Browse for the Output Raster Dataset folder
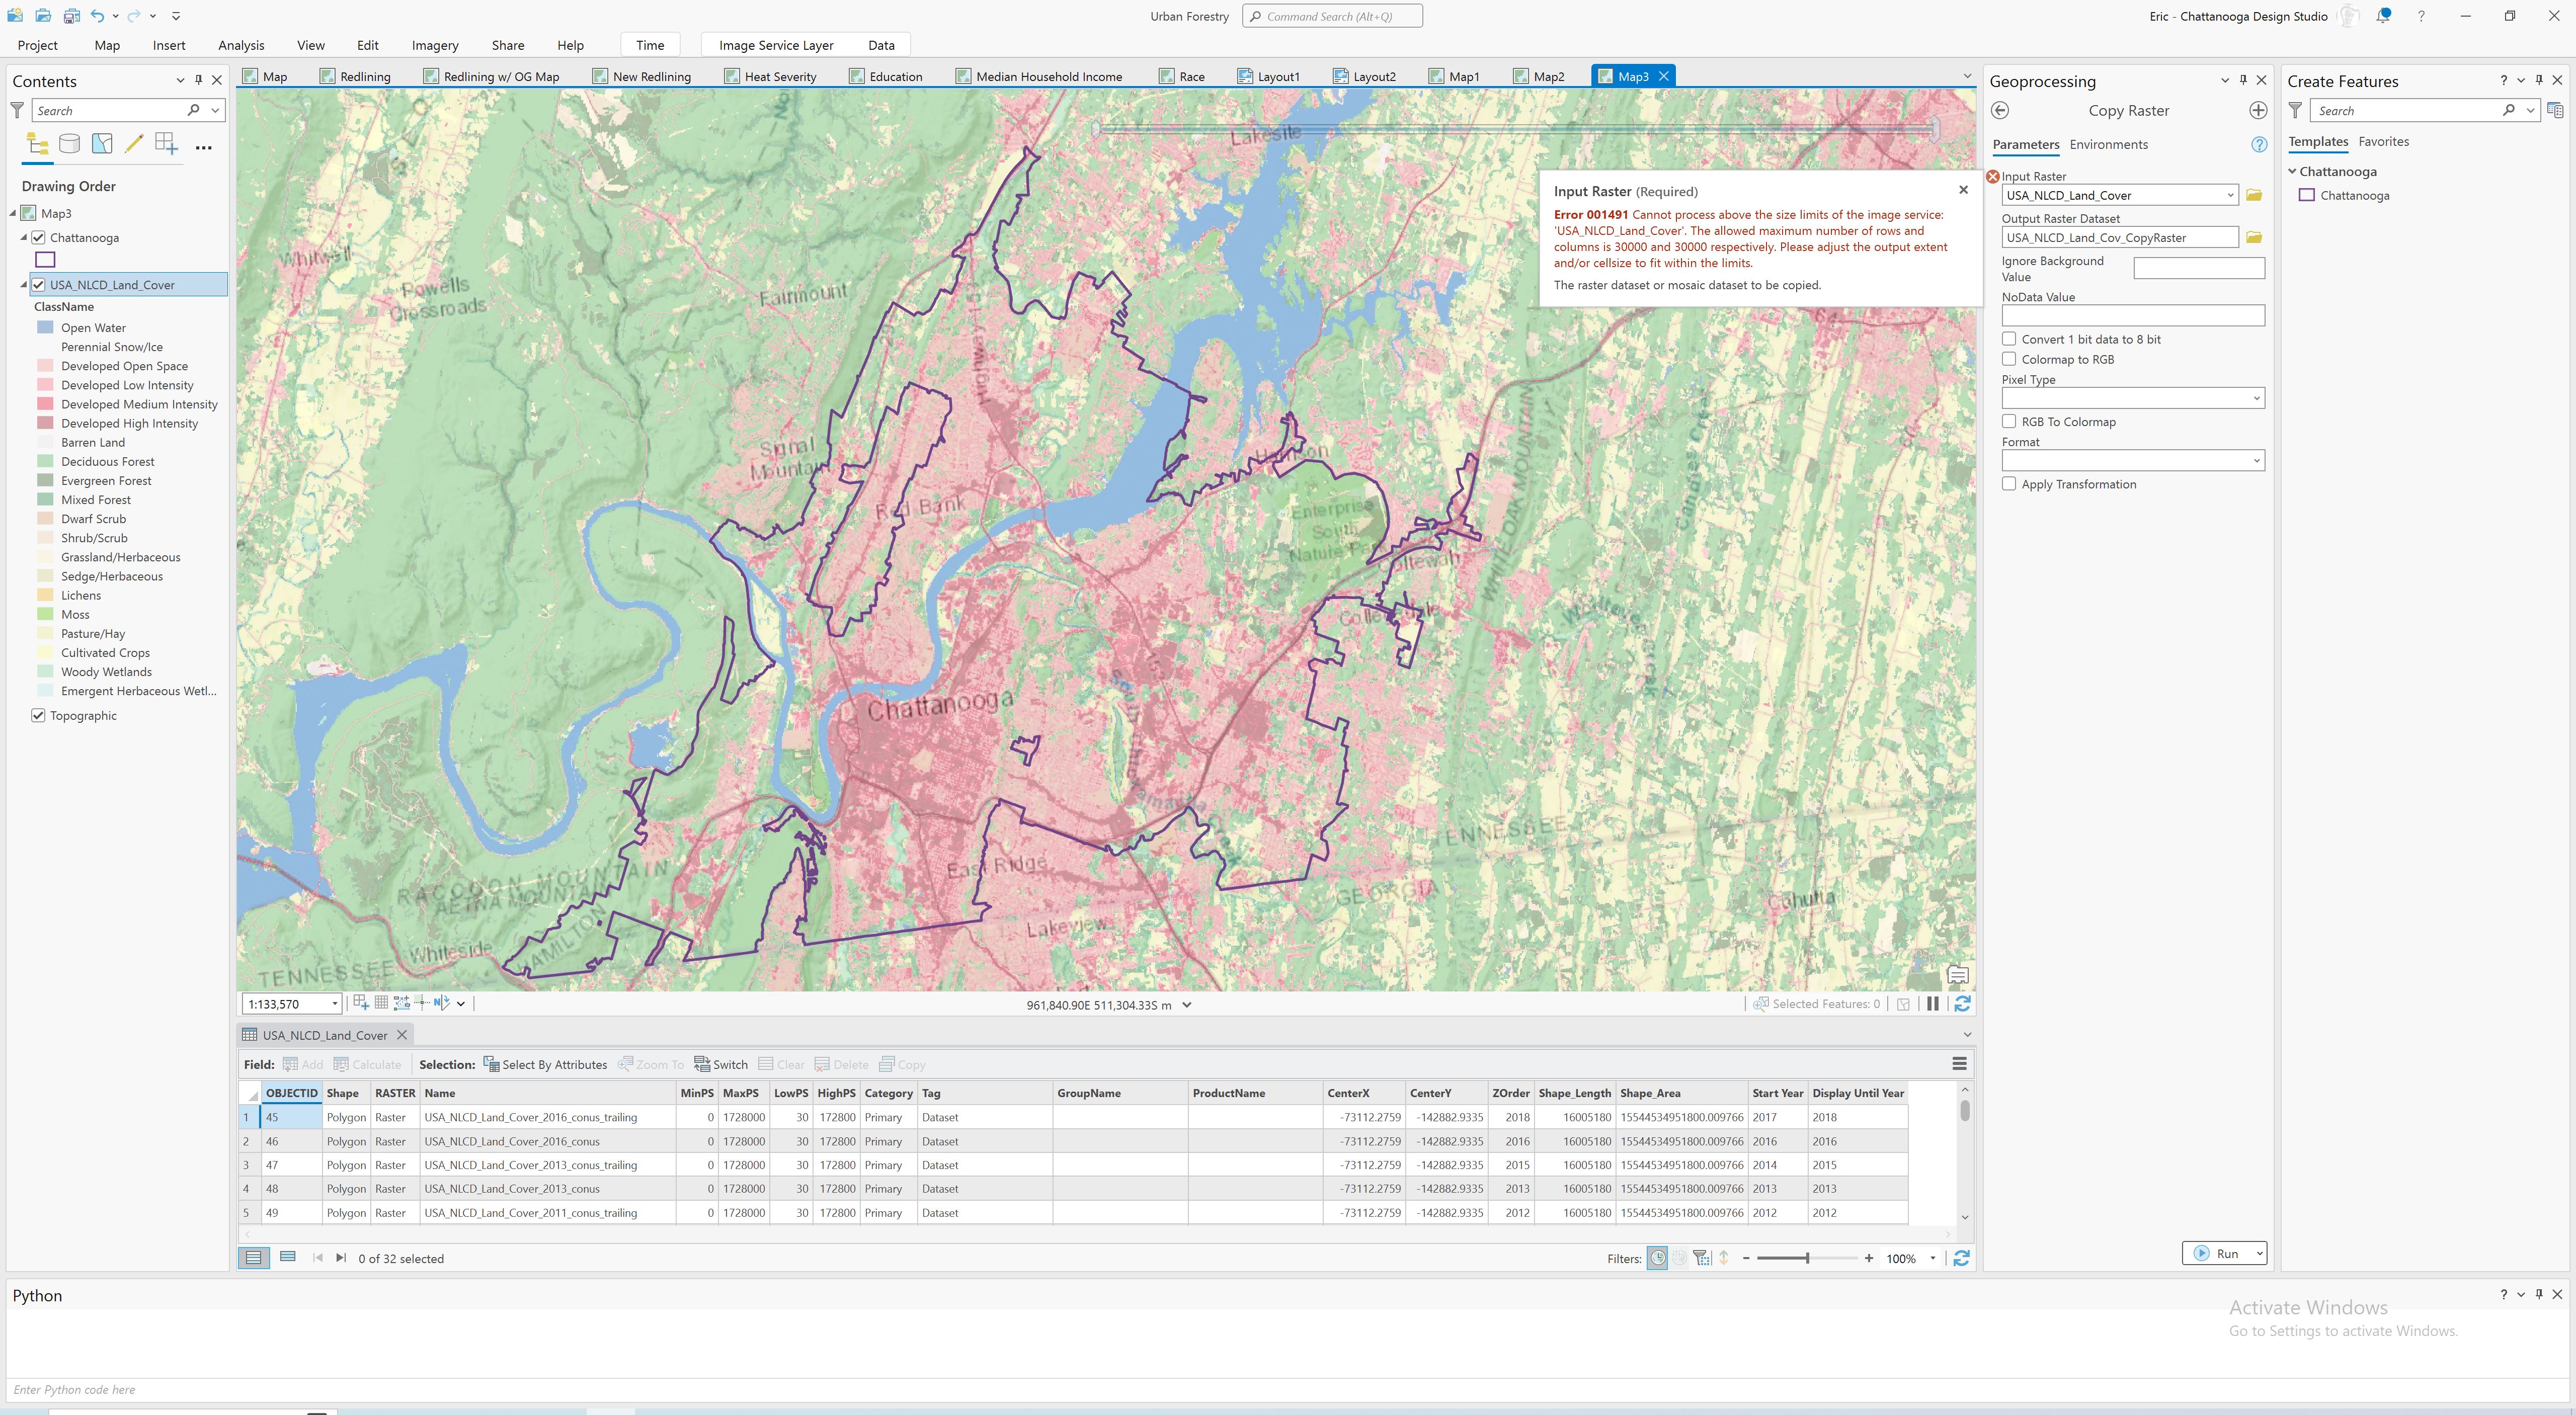This screenshot has width=2576, height=1415. click(2254, 237)
